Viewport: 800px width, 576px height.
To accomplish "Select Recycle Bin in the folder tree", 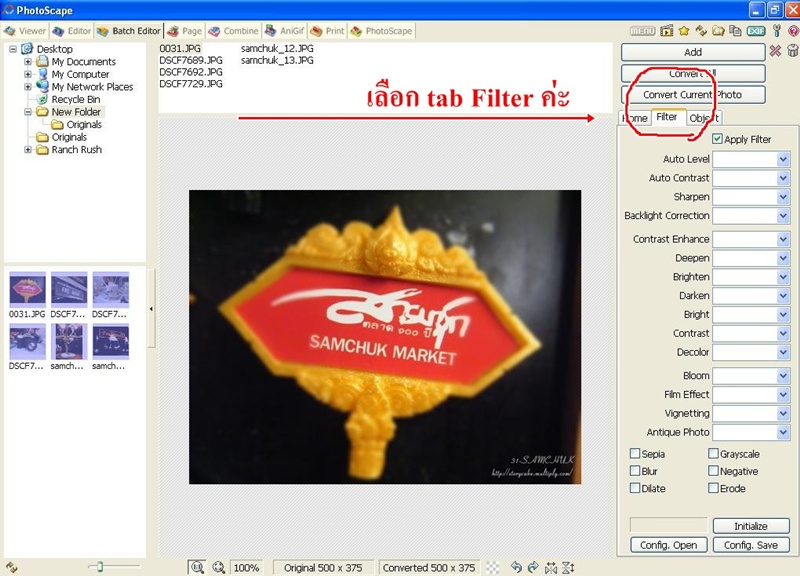I will coord(76,99).
